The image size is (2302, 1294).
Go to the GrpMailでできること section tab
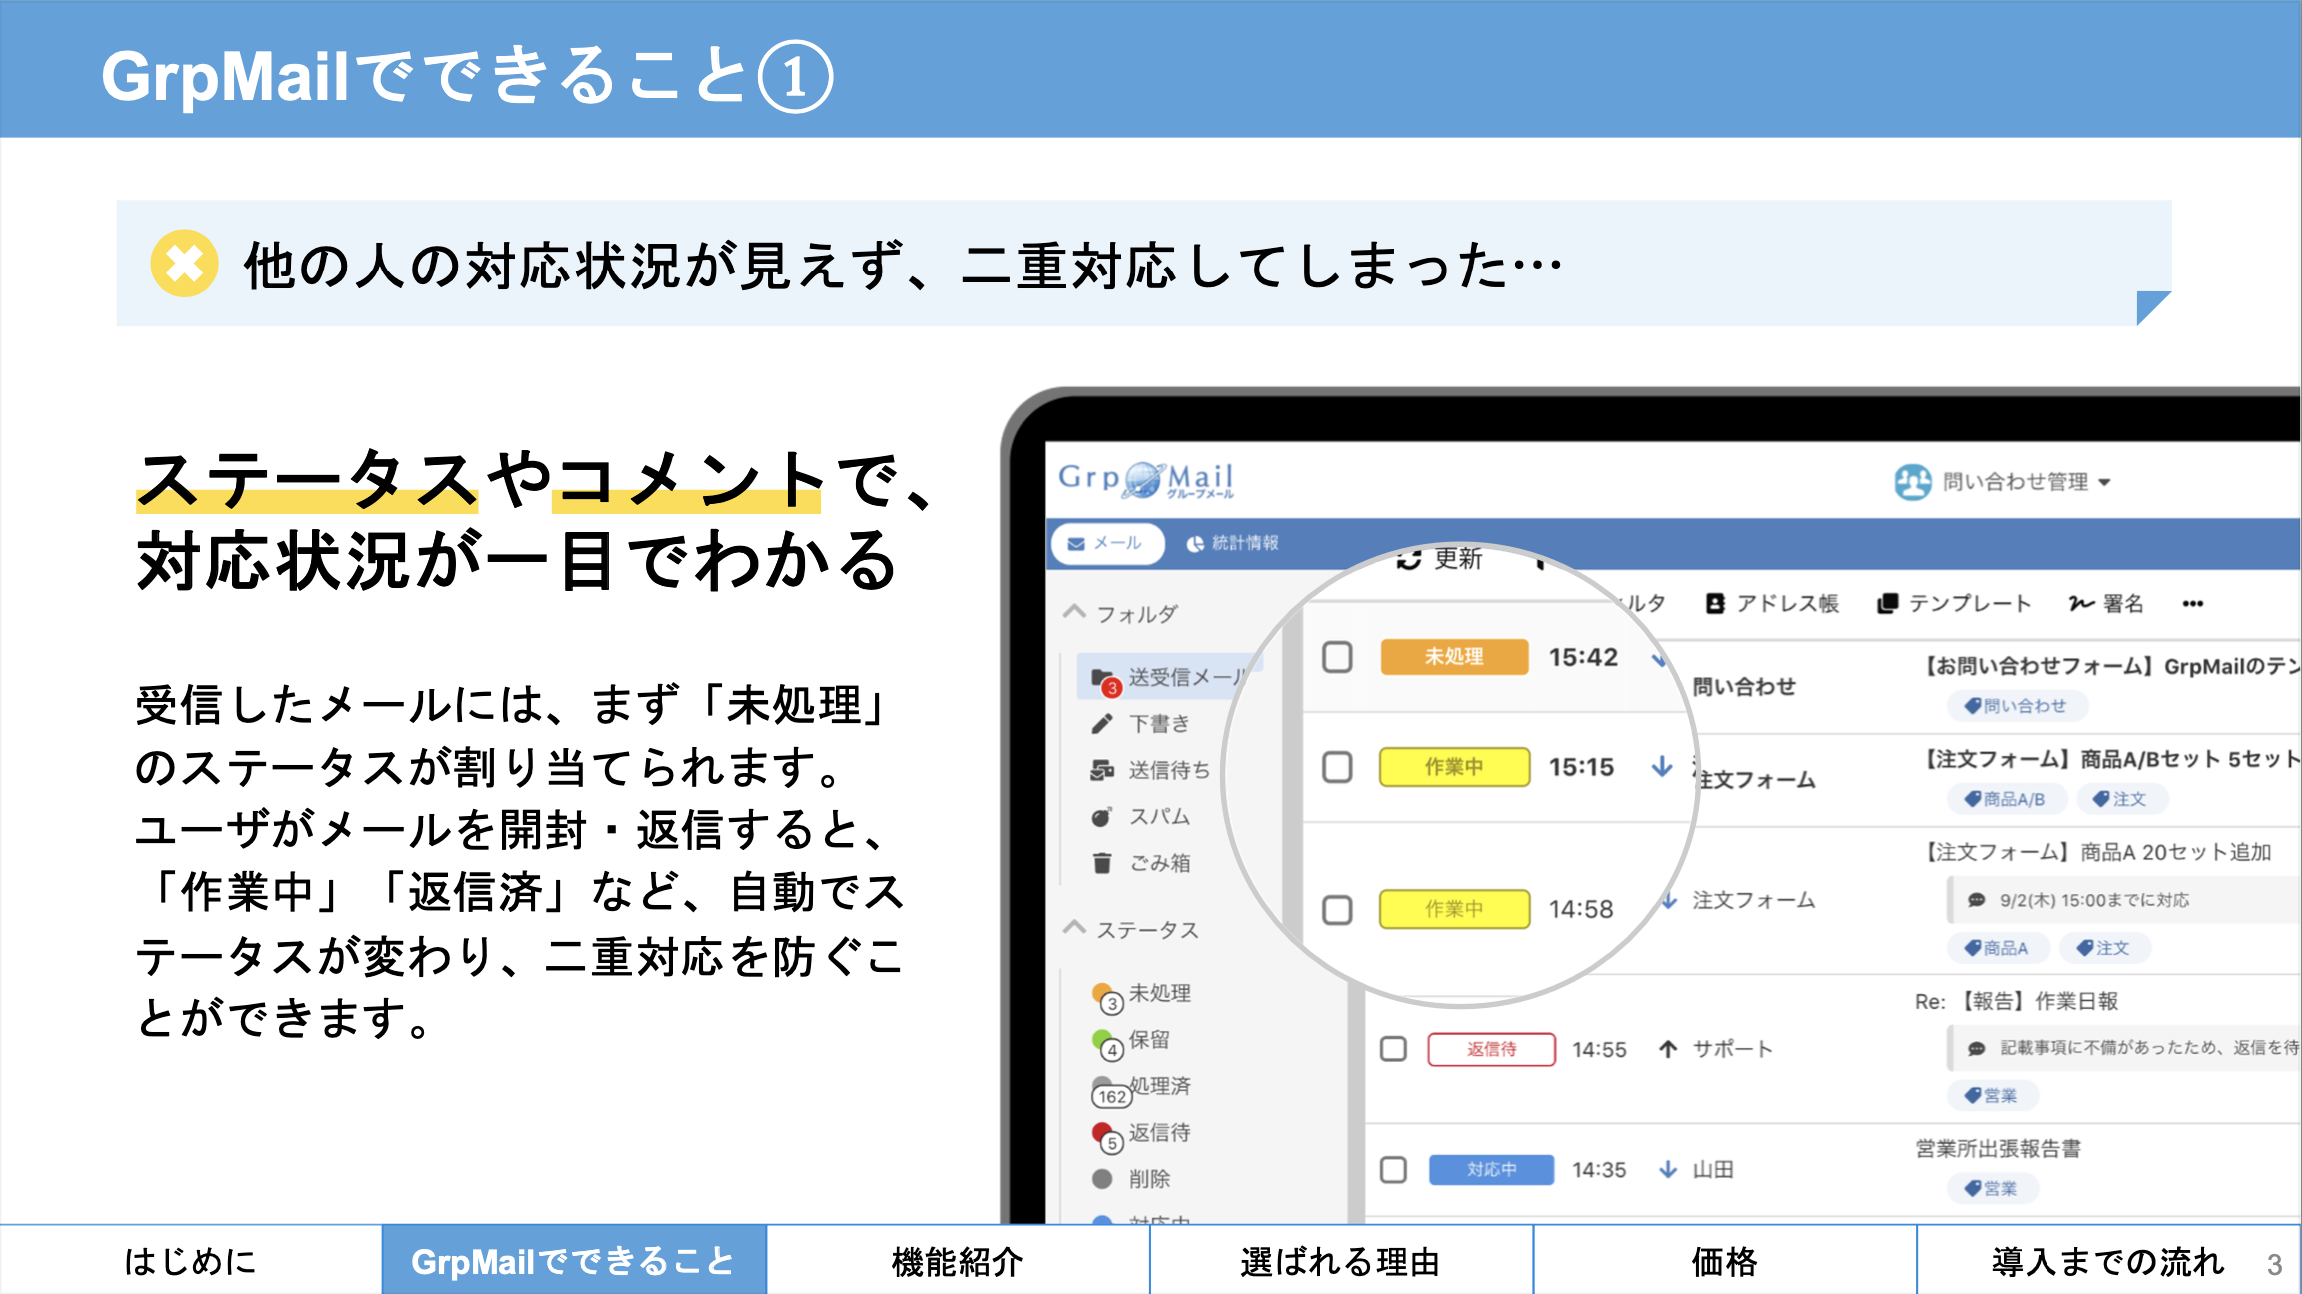tap(574, 1260)
